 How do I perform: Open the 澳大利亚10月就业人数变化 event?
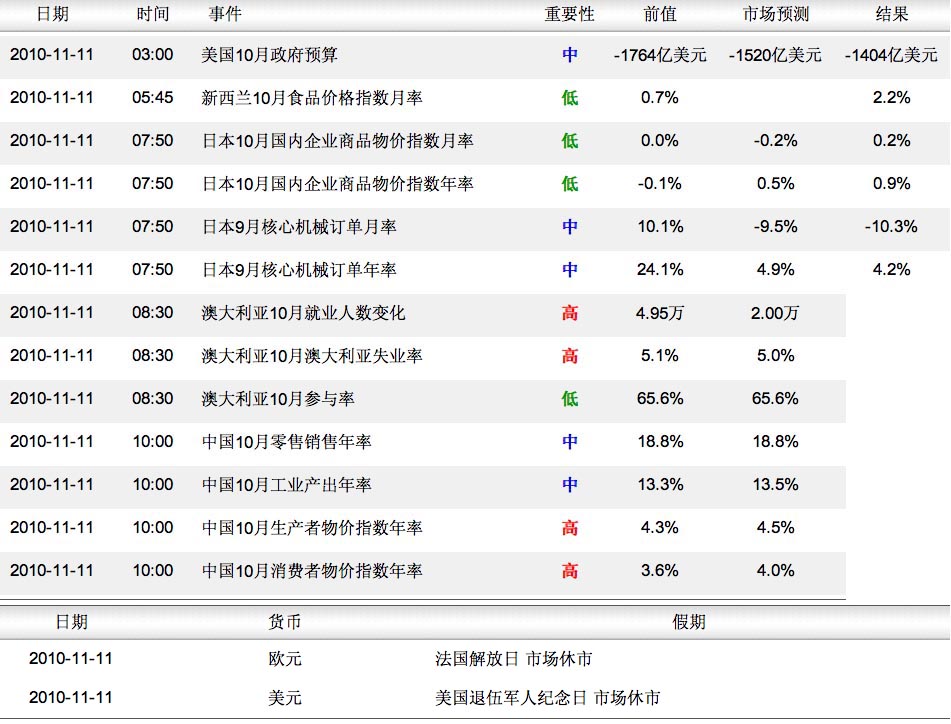303,313
